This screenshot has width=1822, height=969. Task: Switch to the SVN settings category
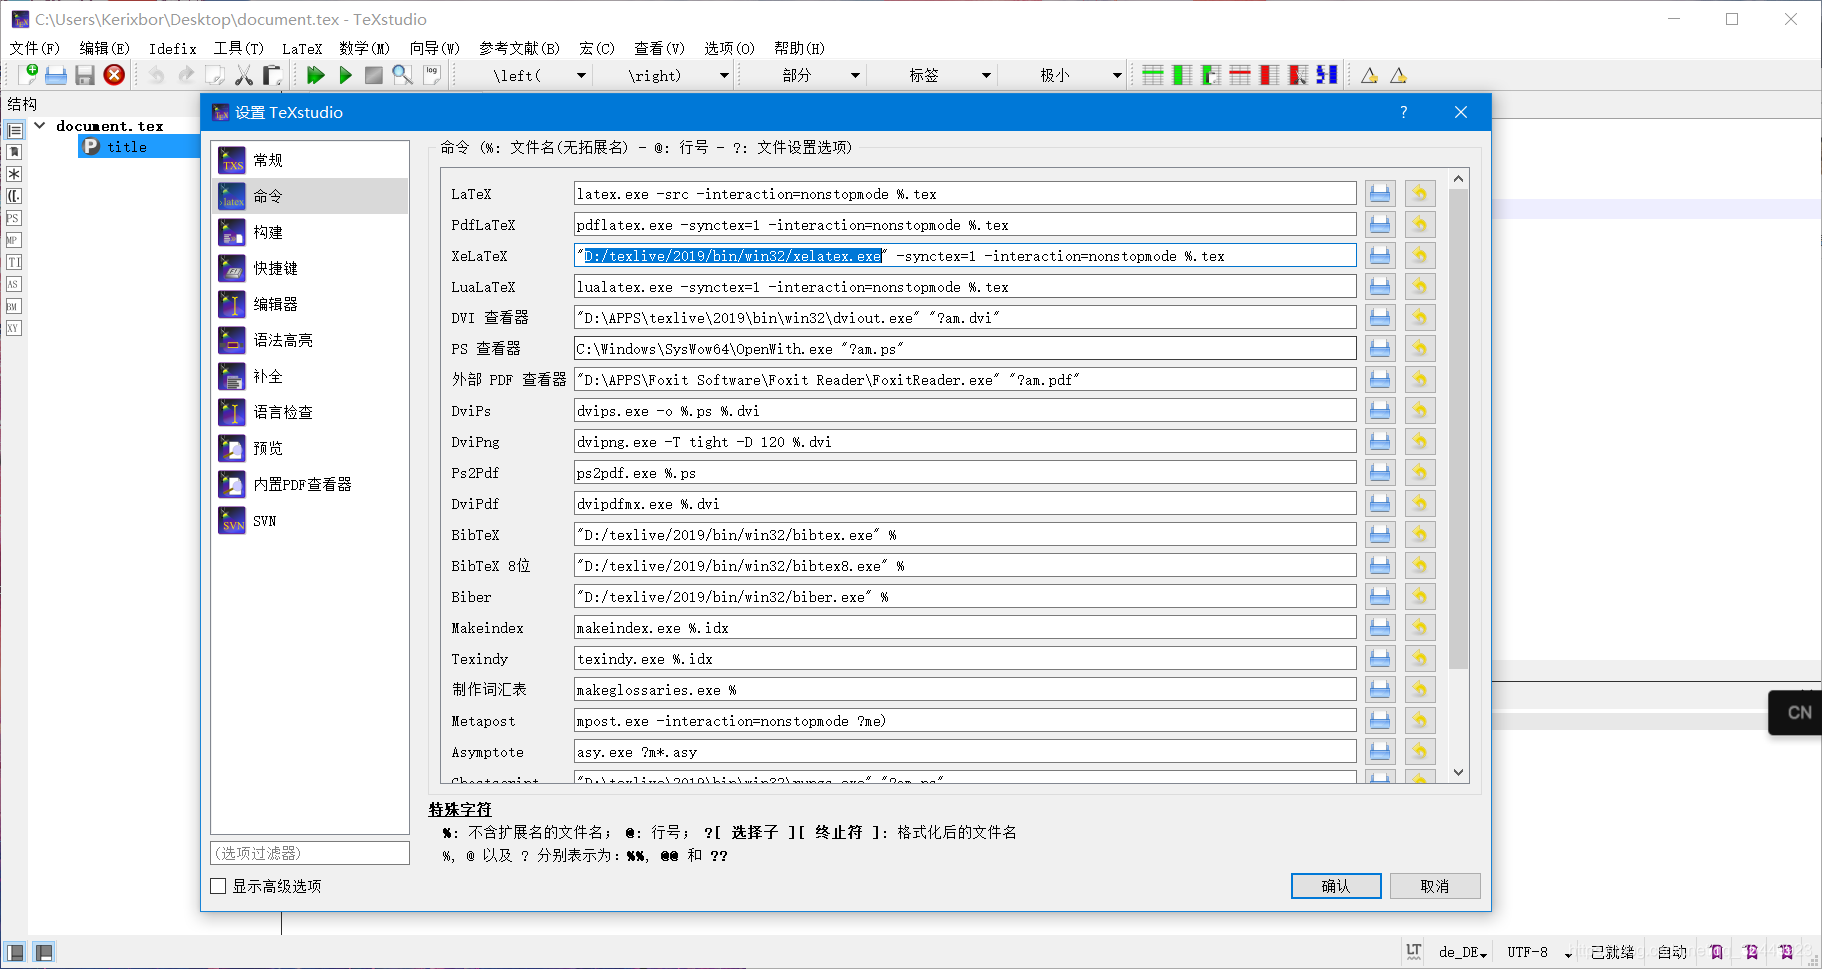point(263,520)
